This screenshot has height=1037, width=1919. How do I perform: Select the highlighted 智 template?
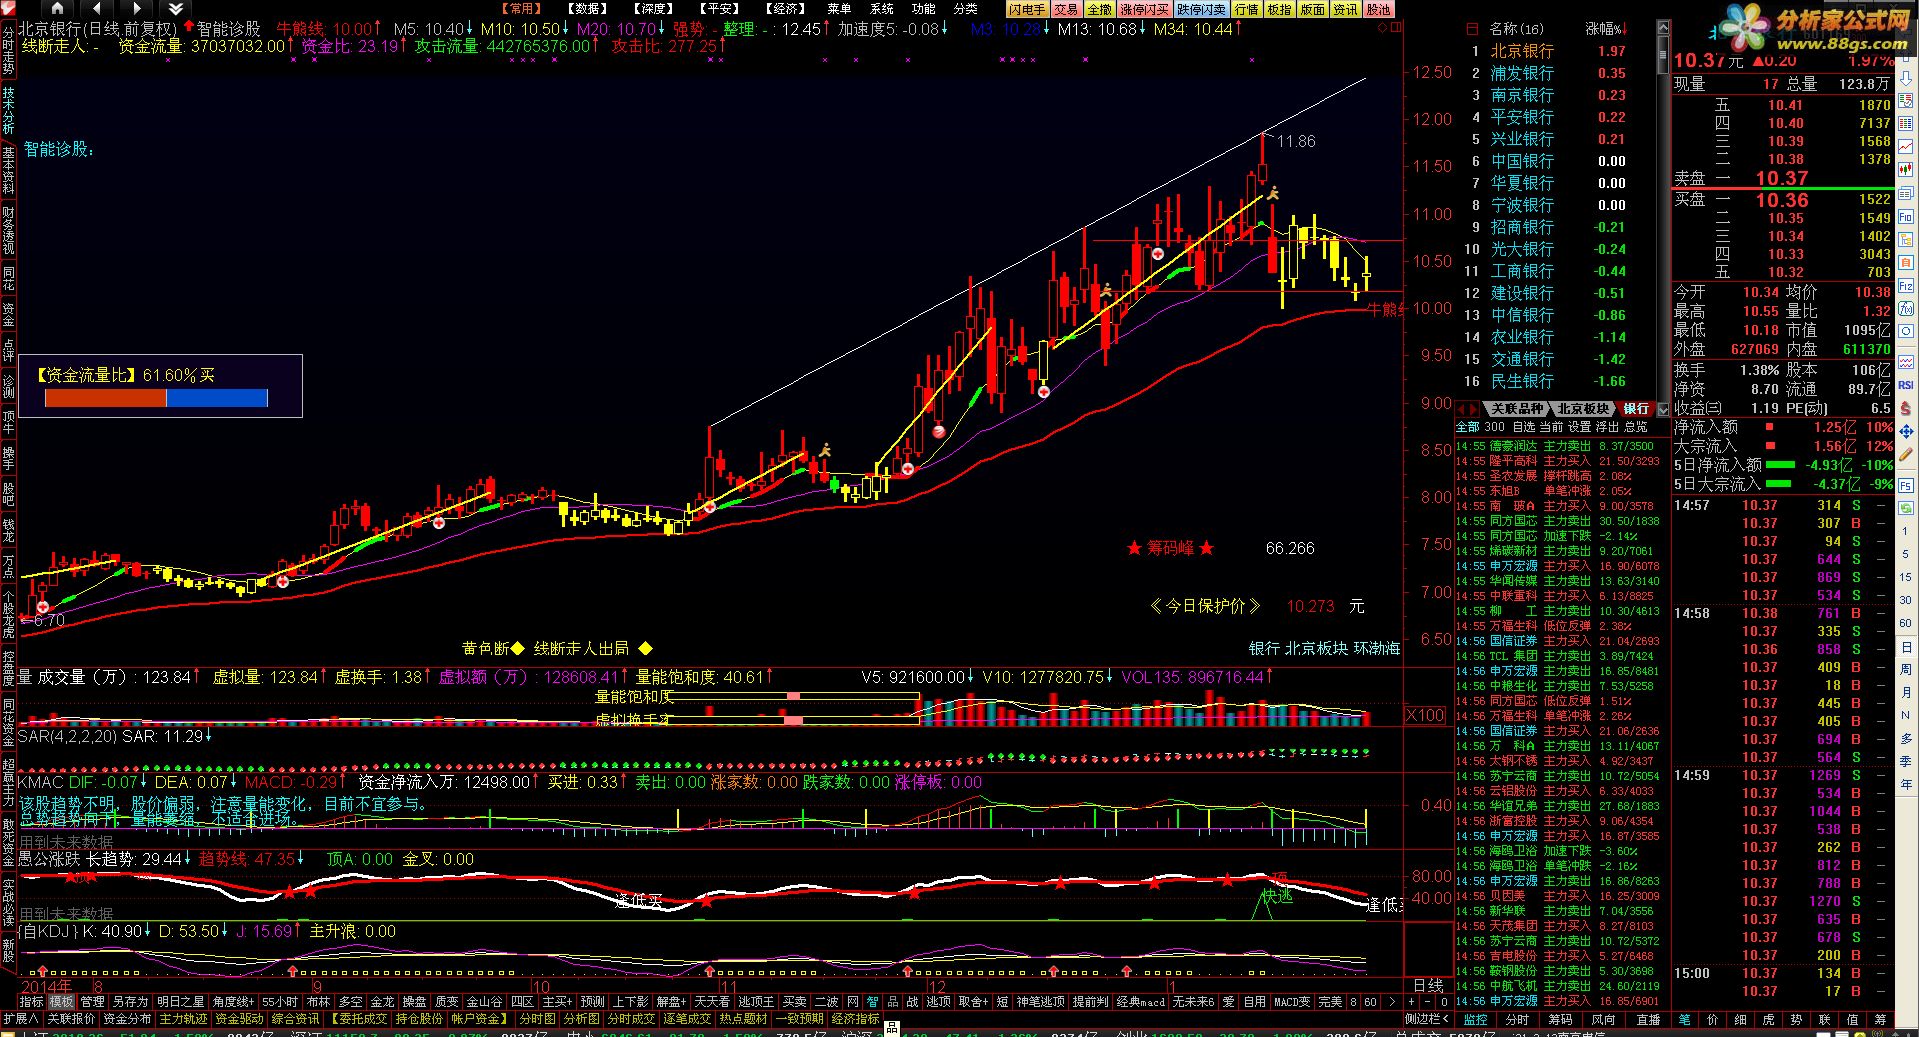[873, 1001]
